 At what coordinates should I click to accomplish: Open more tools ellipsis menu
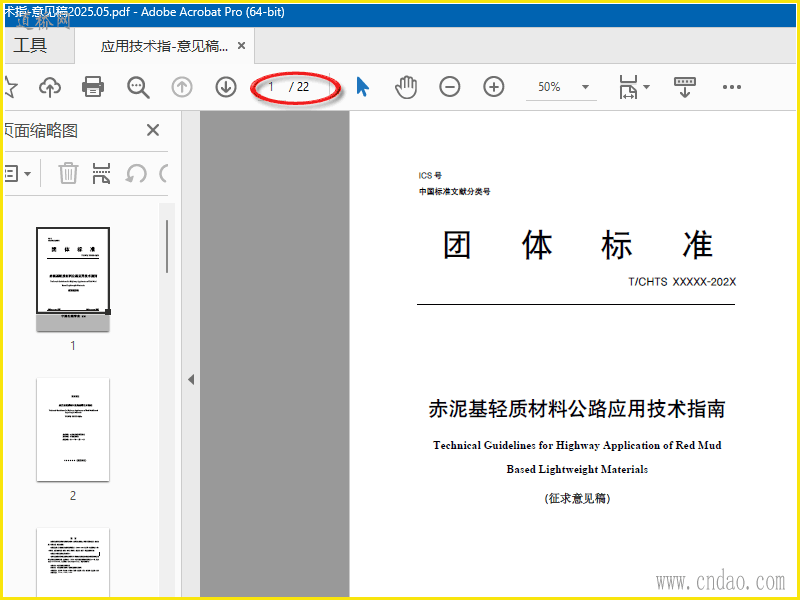(x=732, y=87)
